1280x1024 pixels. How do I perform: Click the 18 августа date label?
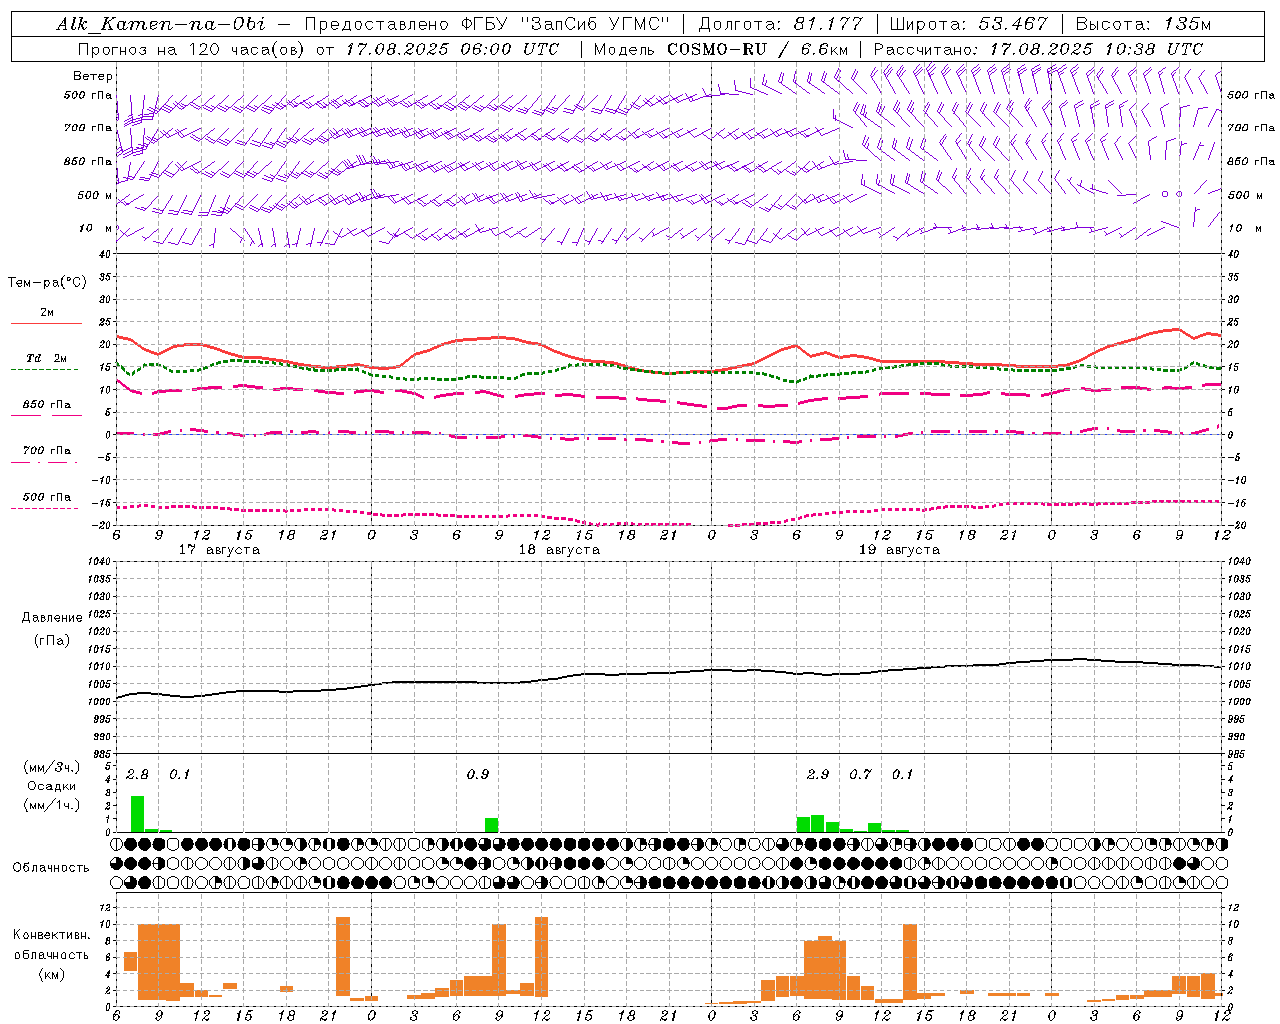pyautogui.click(x=559, y=550)
